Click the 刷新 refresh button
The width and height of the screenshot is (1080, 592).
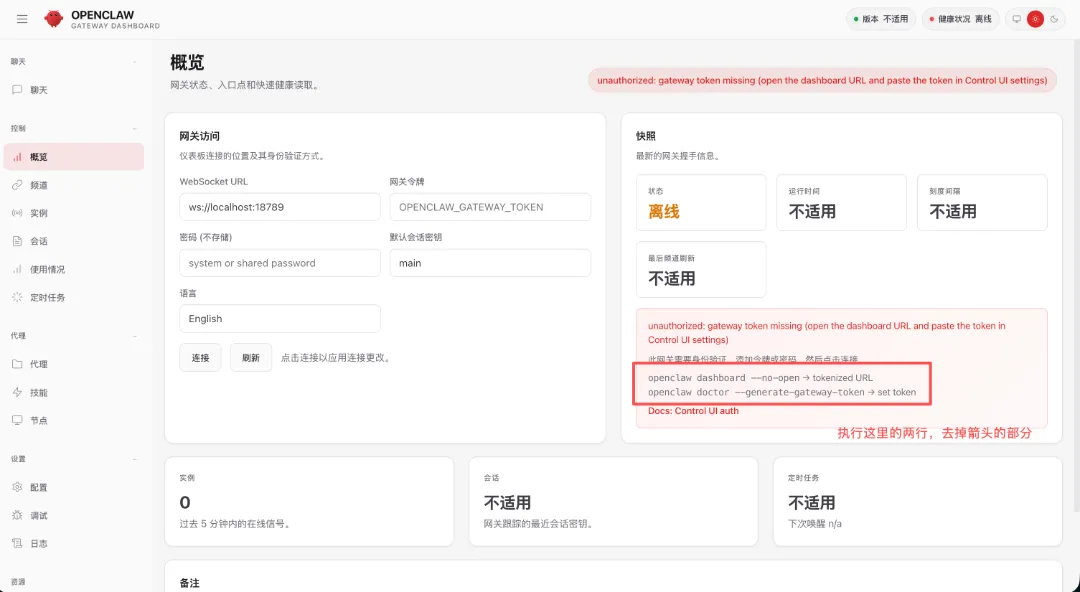[251, 358]
